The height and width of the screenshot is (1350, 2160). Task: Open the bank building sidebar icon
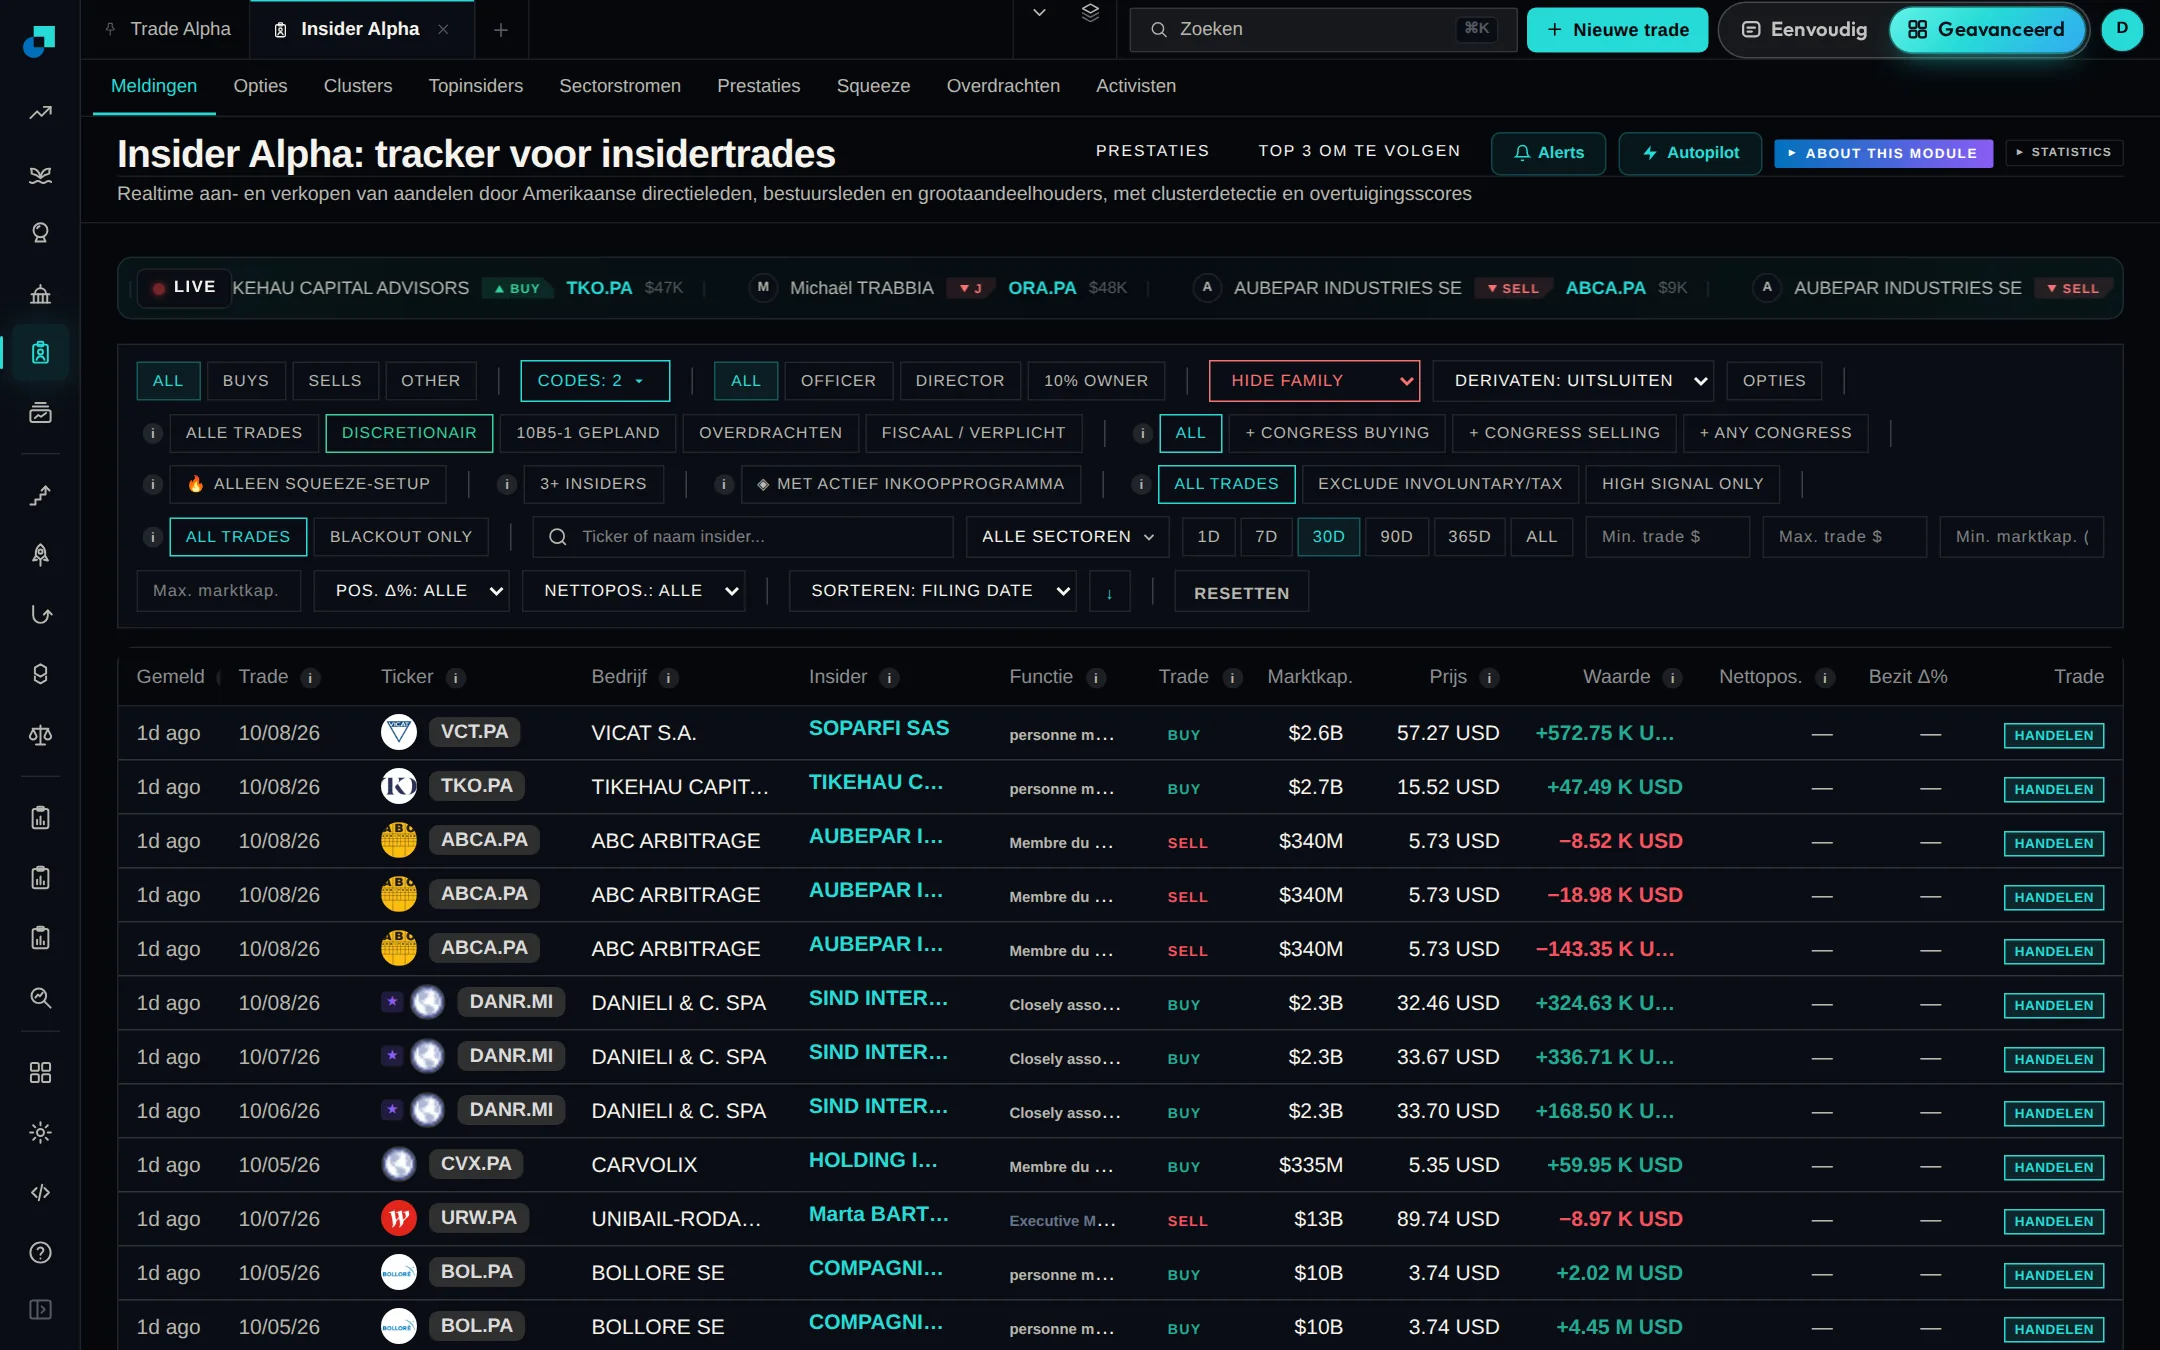[x=40, y=294]
